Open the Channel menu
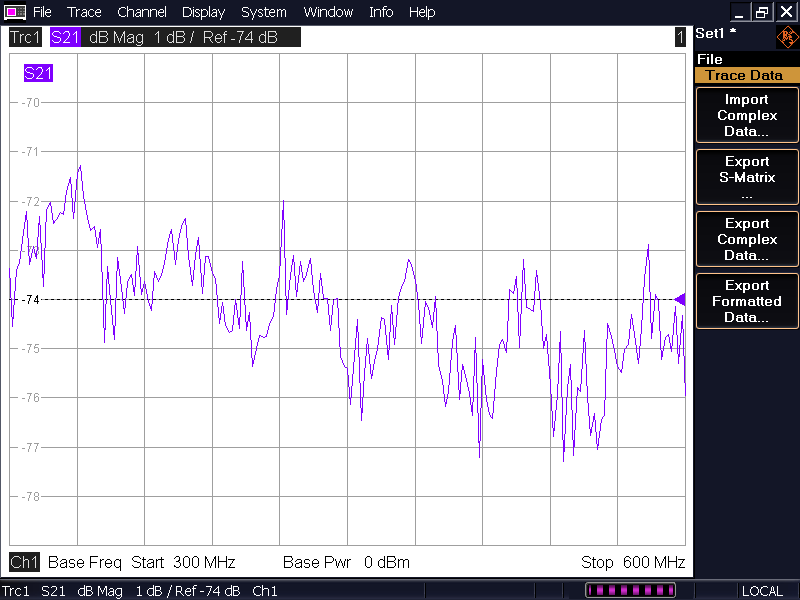Image resolution: width=800 pixels, height=600 pixels. [x=141, y=12]
